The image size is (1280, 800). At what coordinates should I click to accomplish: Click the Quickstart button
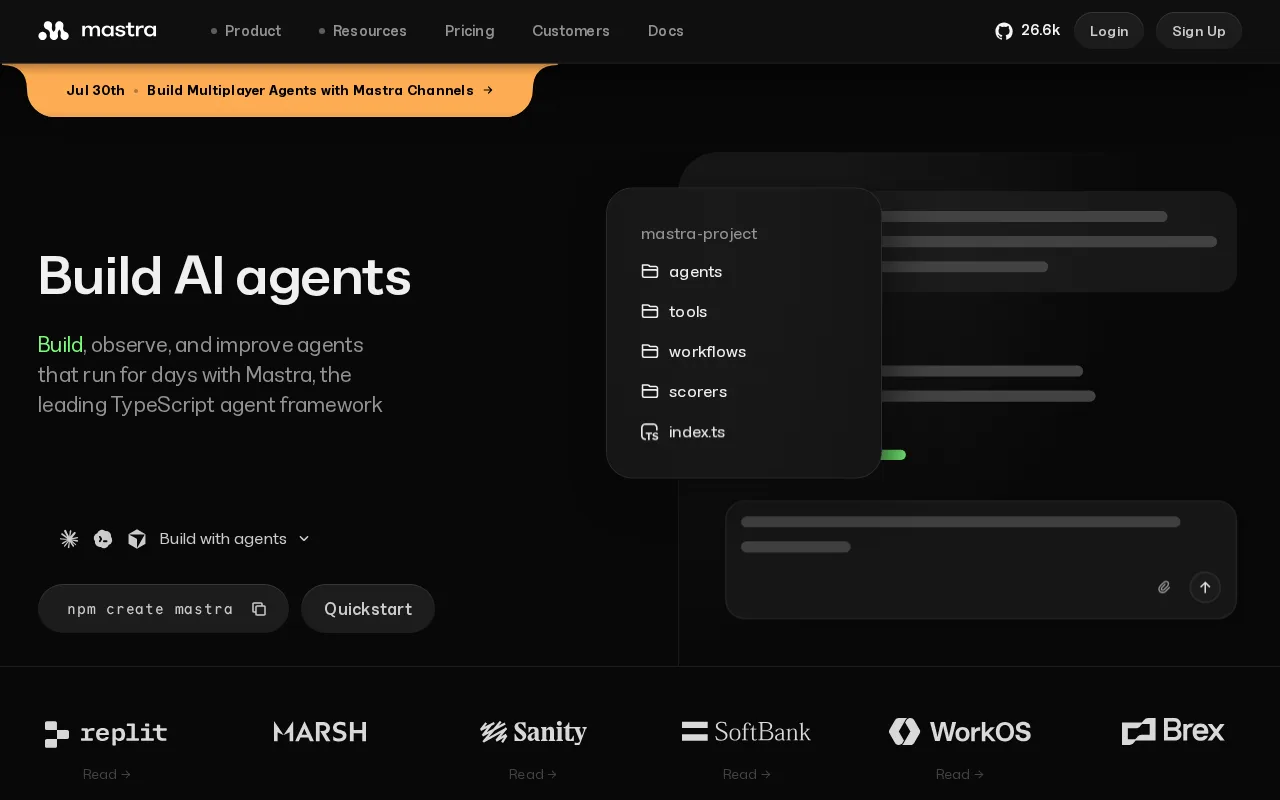click(368, 609)
